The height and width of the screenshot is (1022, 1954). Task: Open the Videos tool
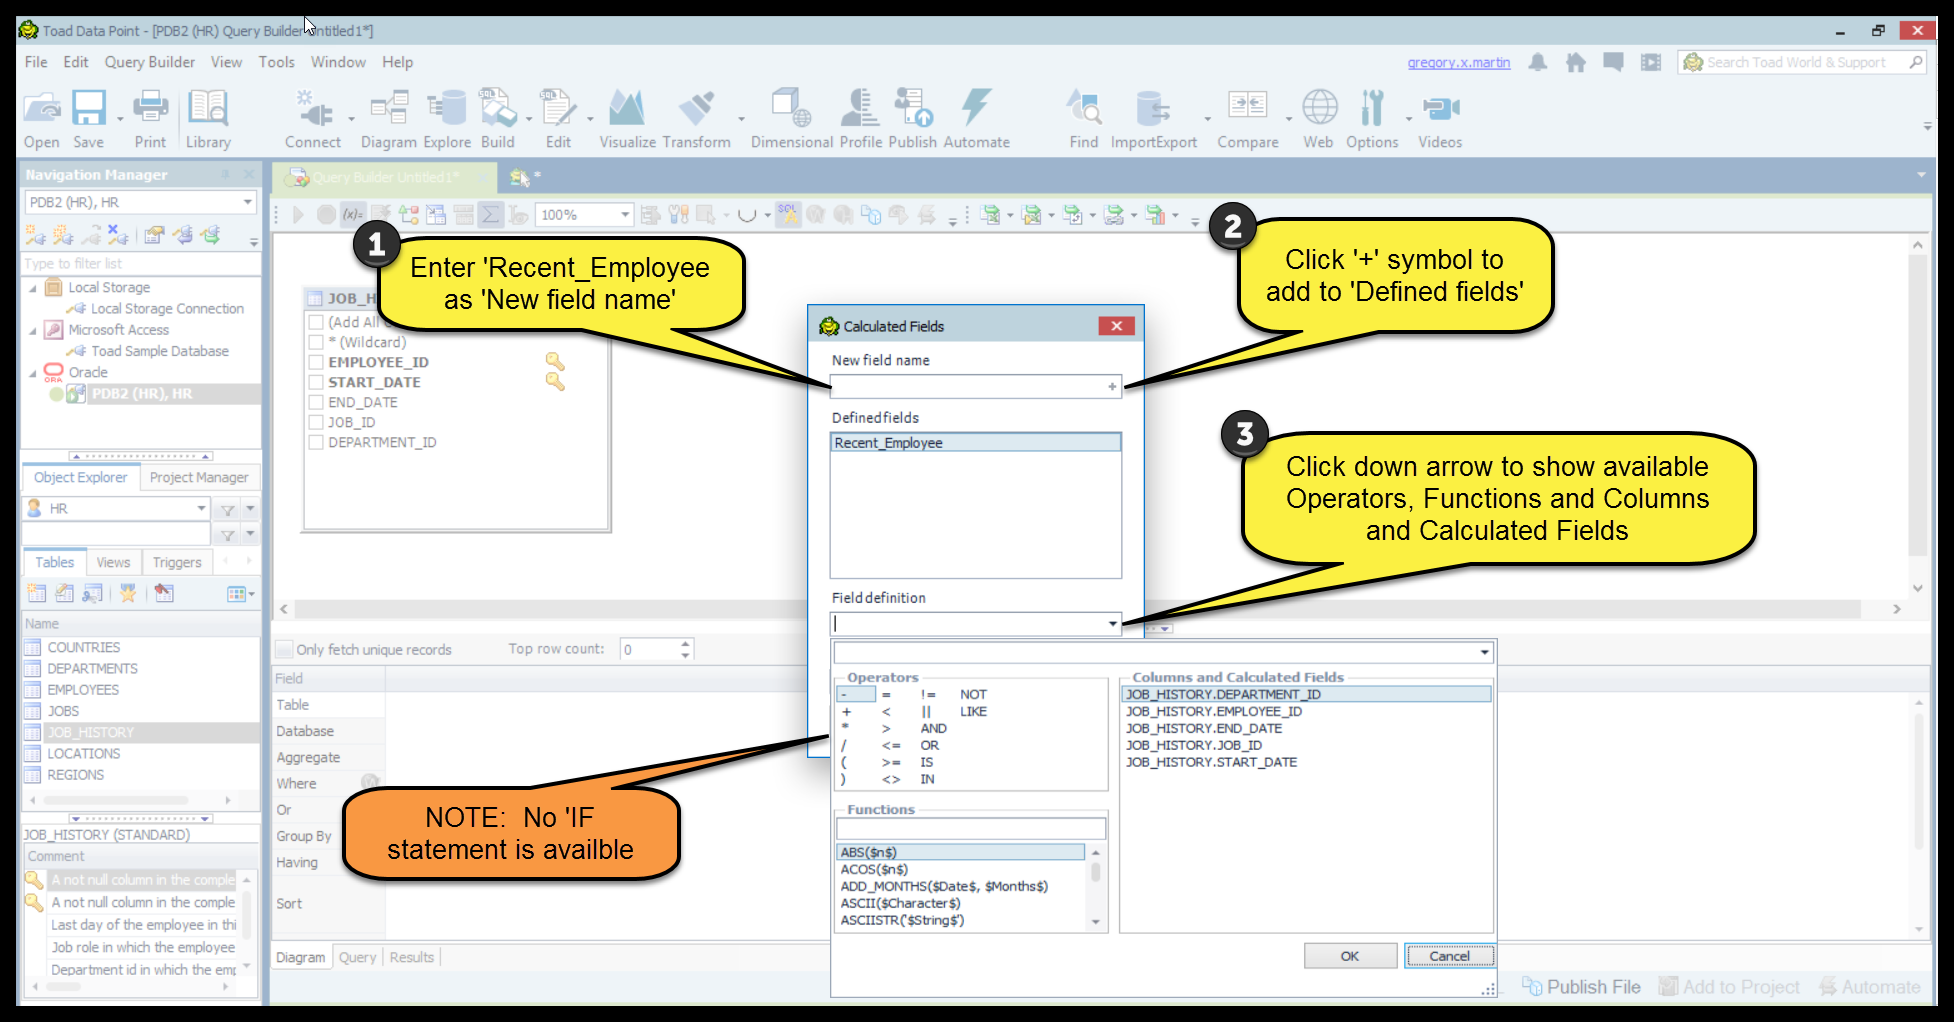point(1440,118)
